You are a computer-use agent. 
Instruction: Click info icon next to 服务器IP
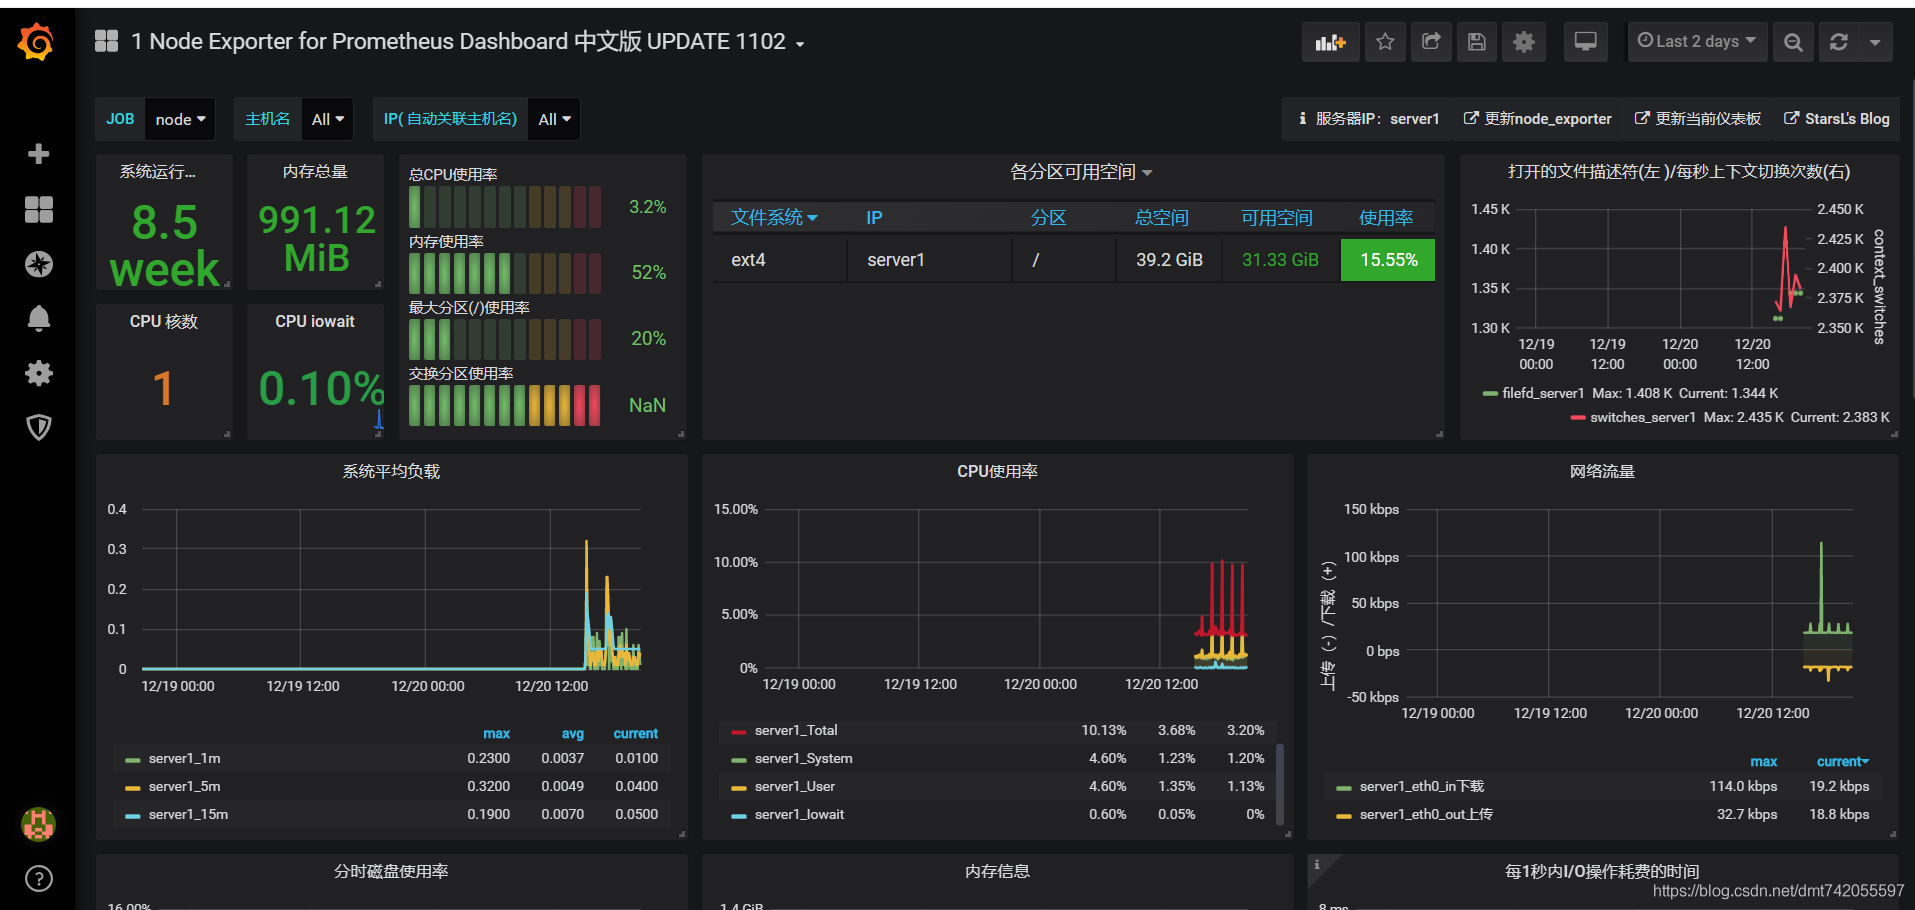coord(1302,119)
